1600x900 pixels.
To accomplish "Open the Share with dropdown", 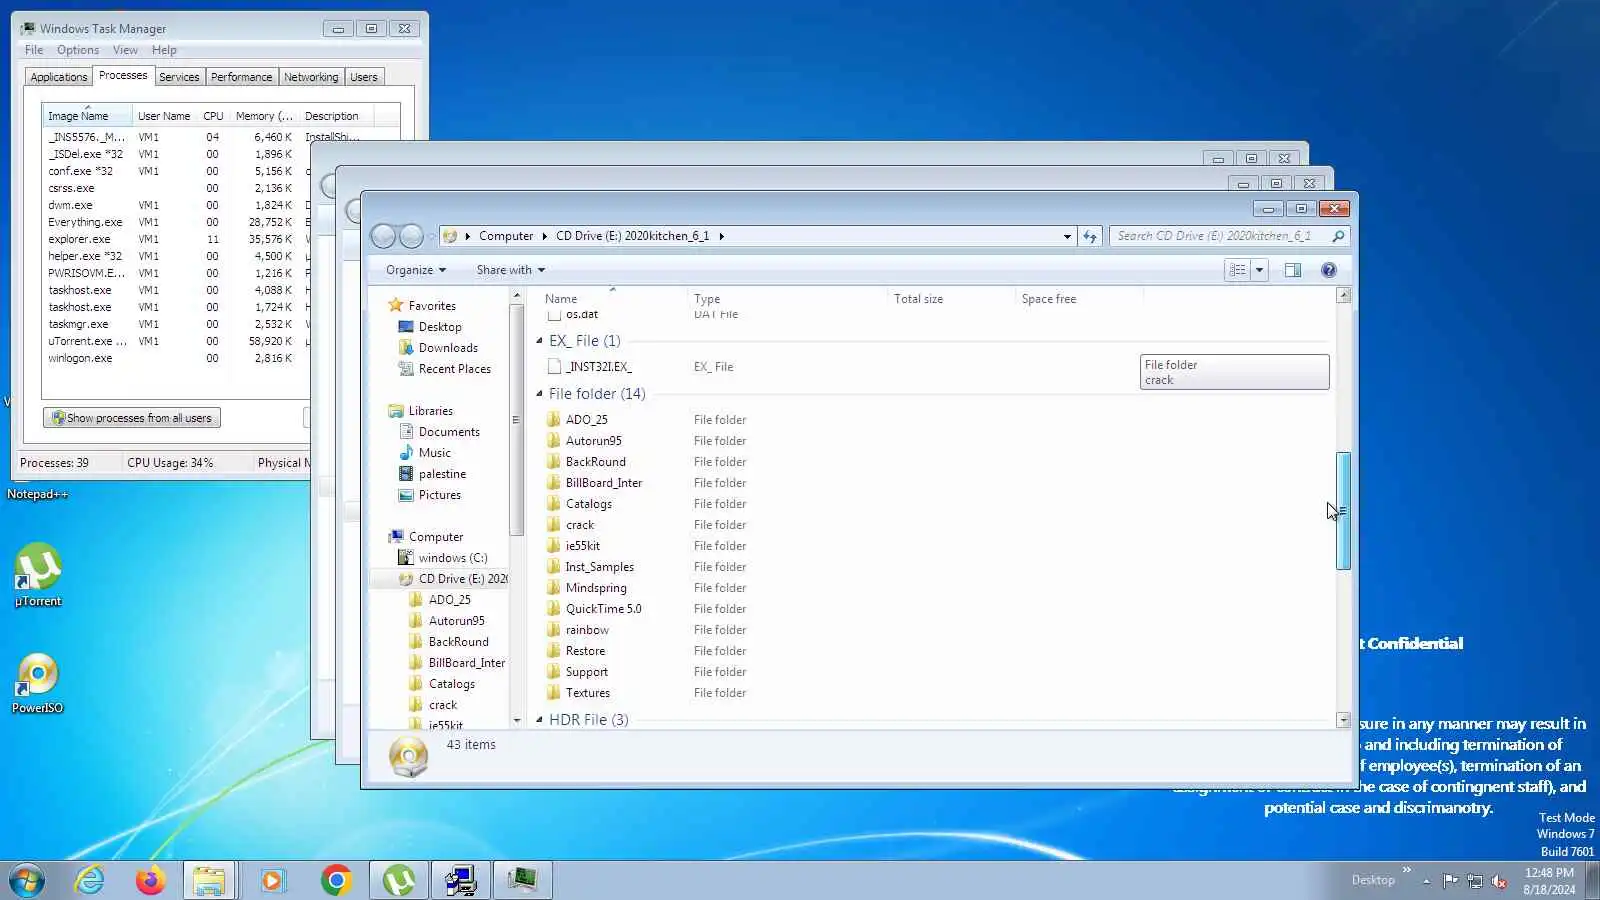I will pyautogui.click(x=511, y=270).
